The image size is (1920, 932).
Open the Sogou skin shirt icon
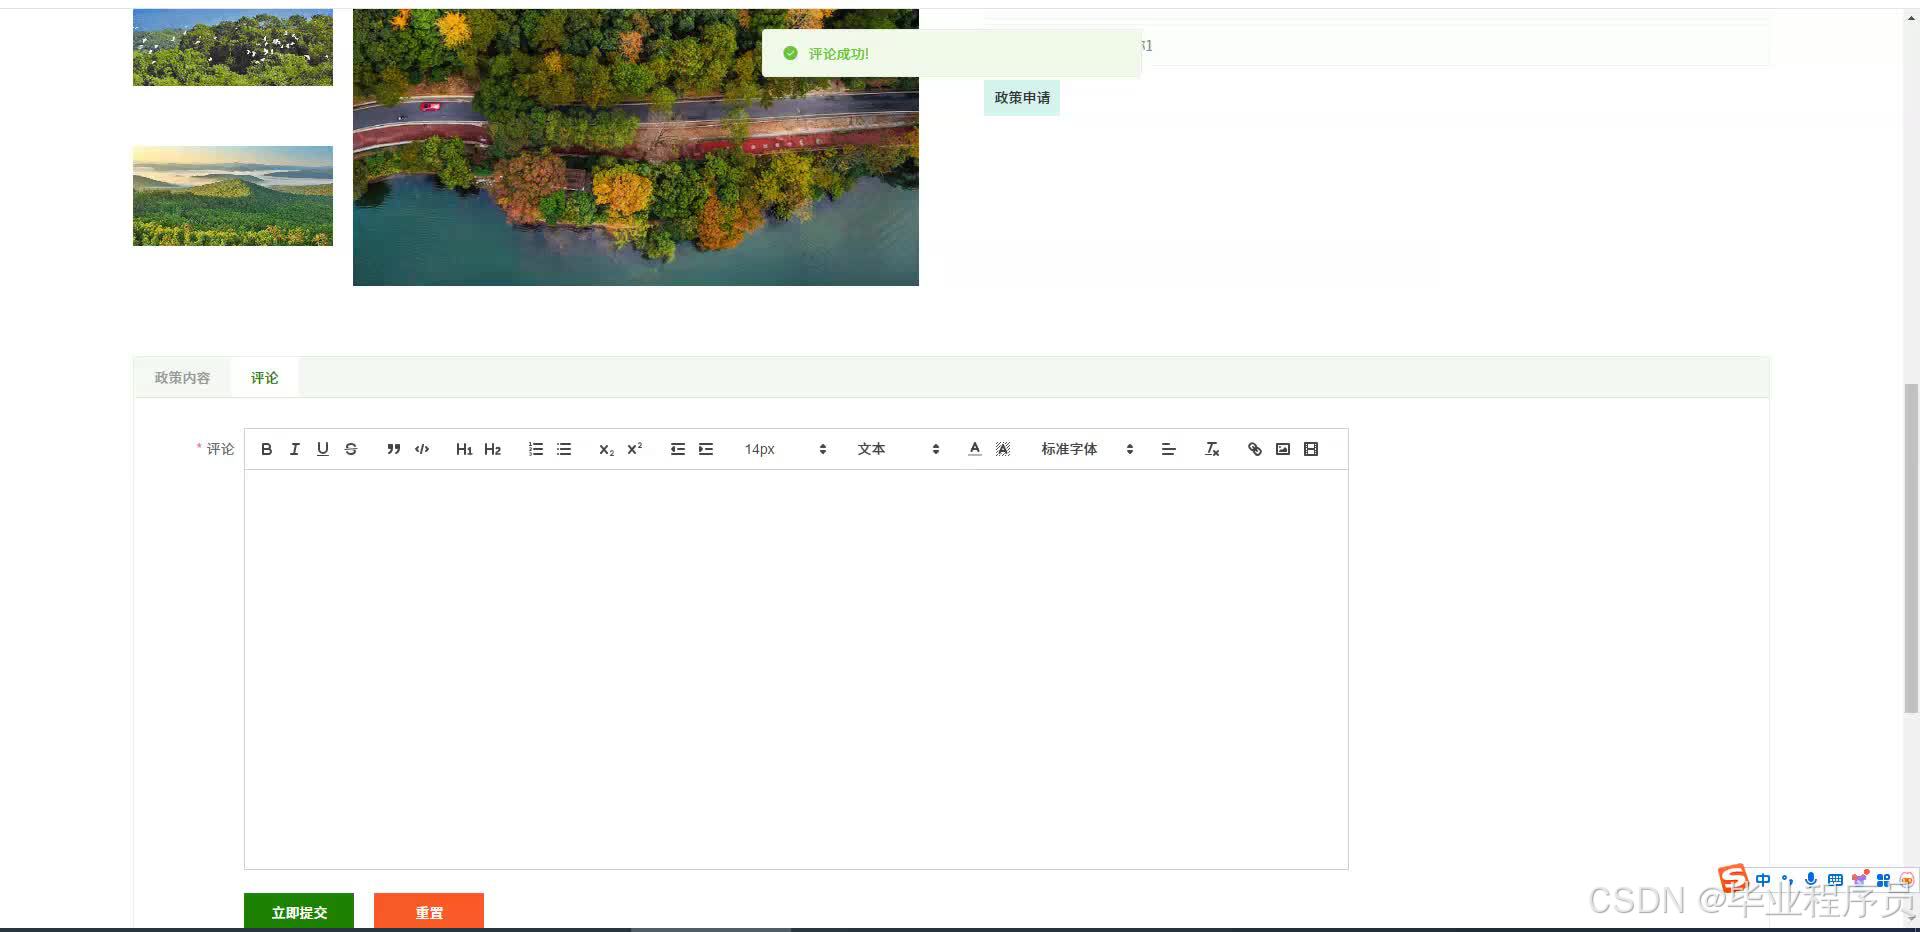click(1859, 880)
